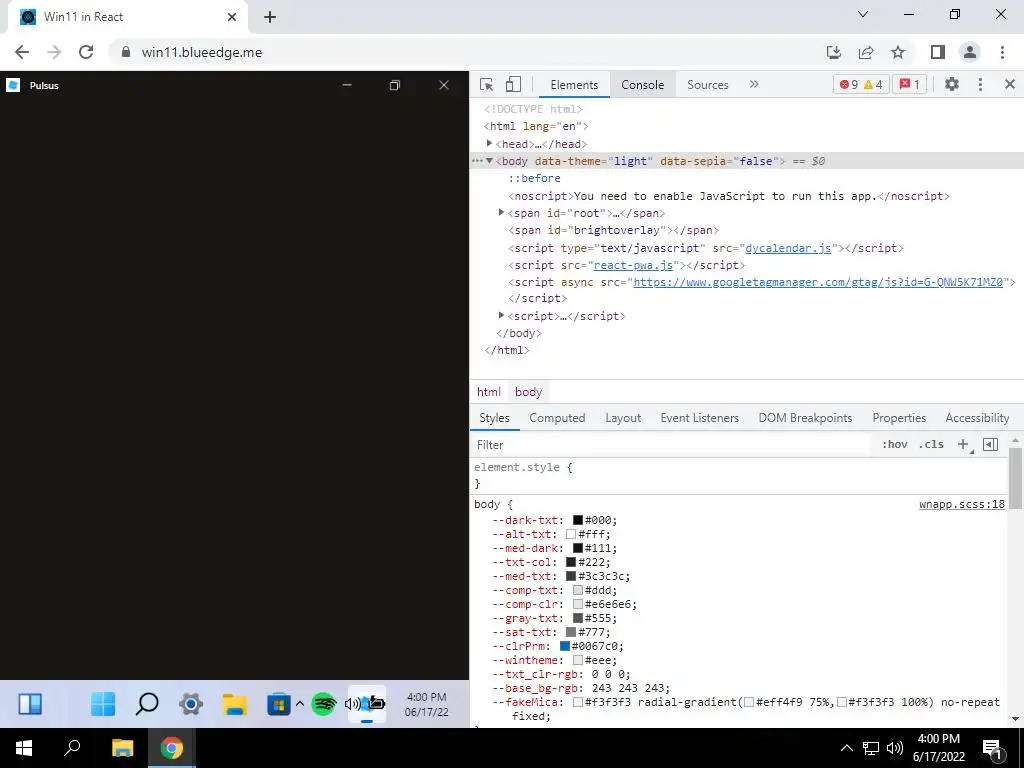The width and height of the screenshot is (1024, 768).
Task: Expand the span id="root" node
Action: point(501,212)
